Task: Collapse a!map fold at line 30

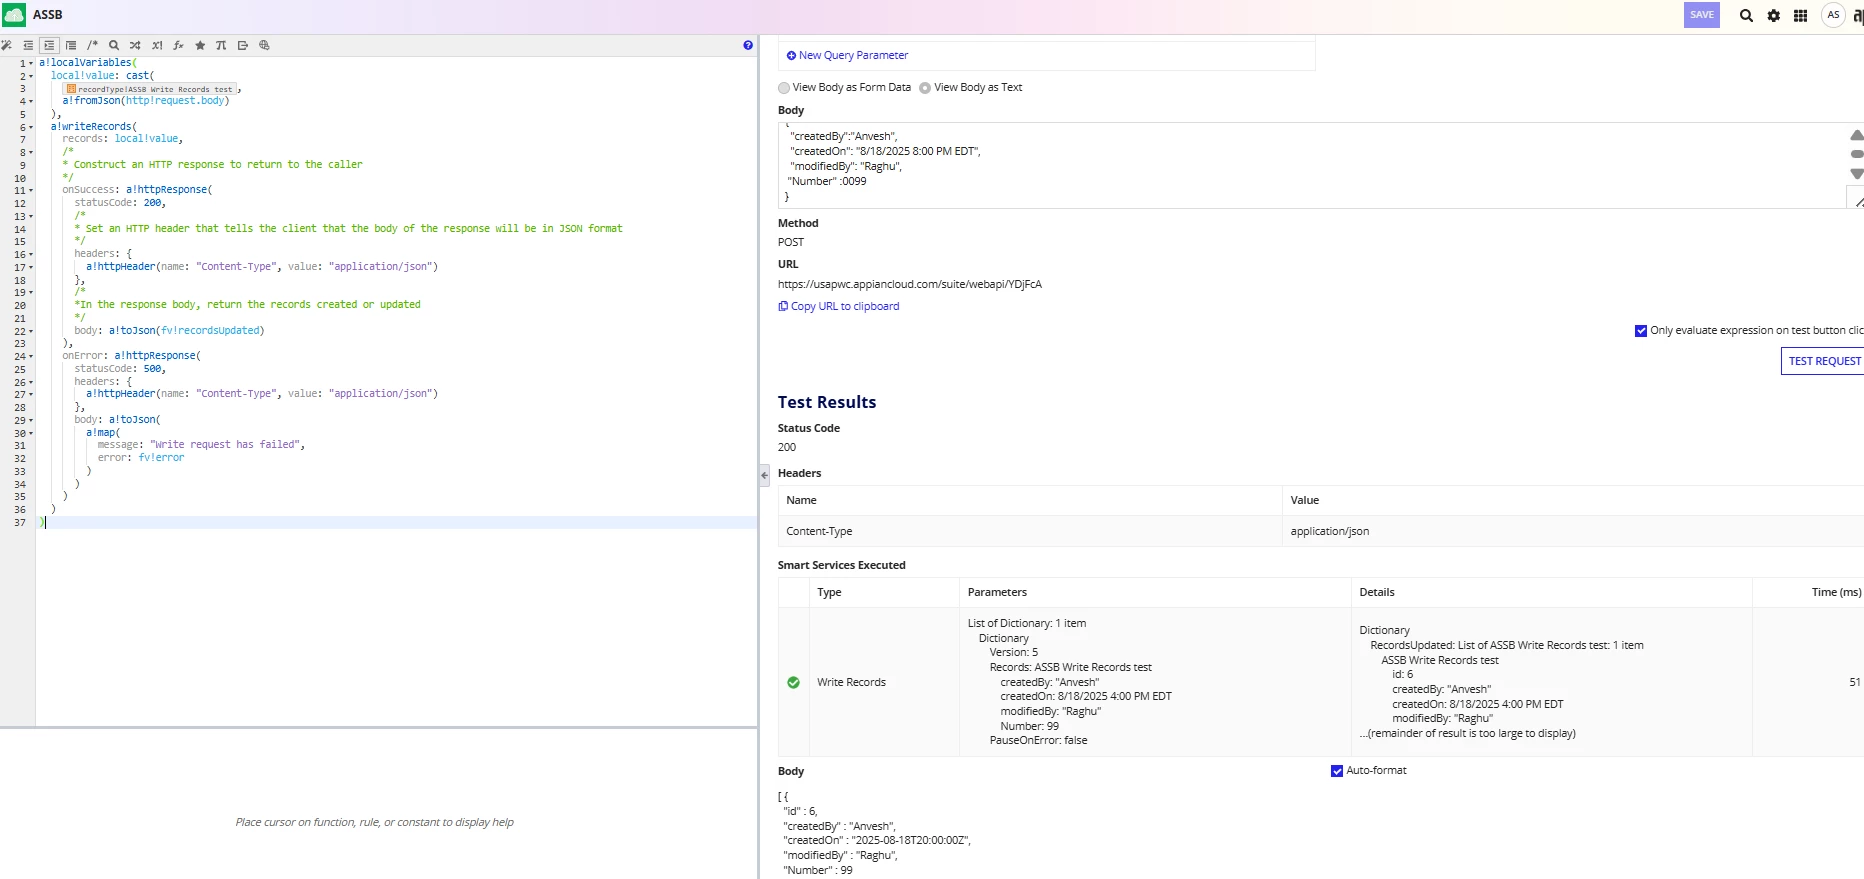Action: [31, 433]
